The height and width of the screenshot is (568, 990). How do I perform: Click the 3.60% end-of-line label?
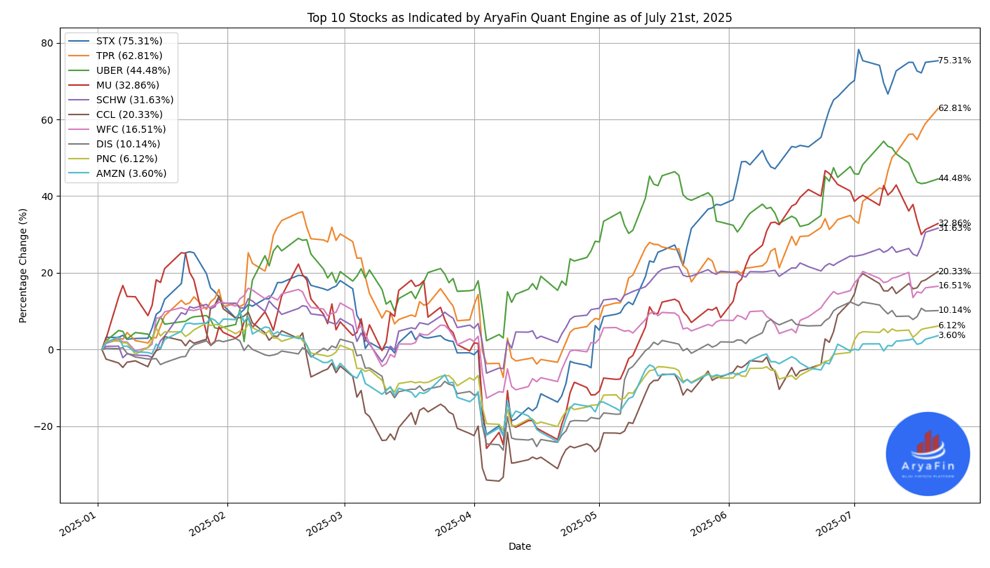pyautogui.click(x=951, y=335)
